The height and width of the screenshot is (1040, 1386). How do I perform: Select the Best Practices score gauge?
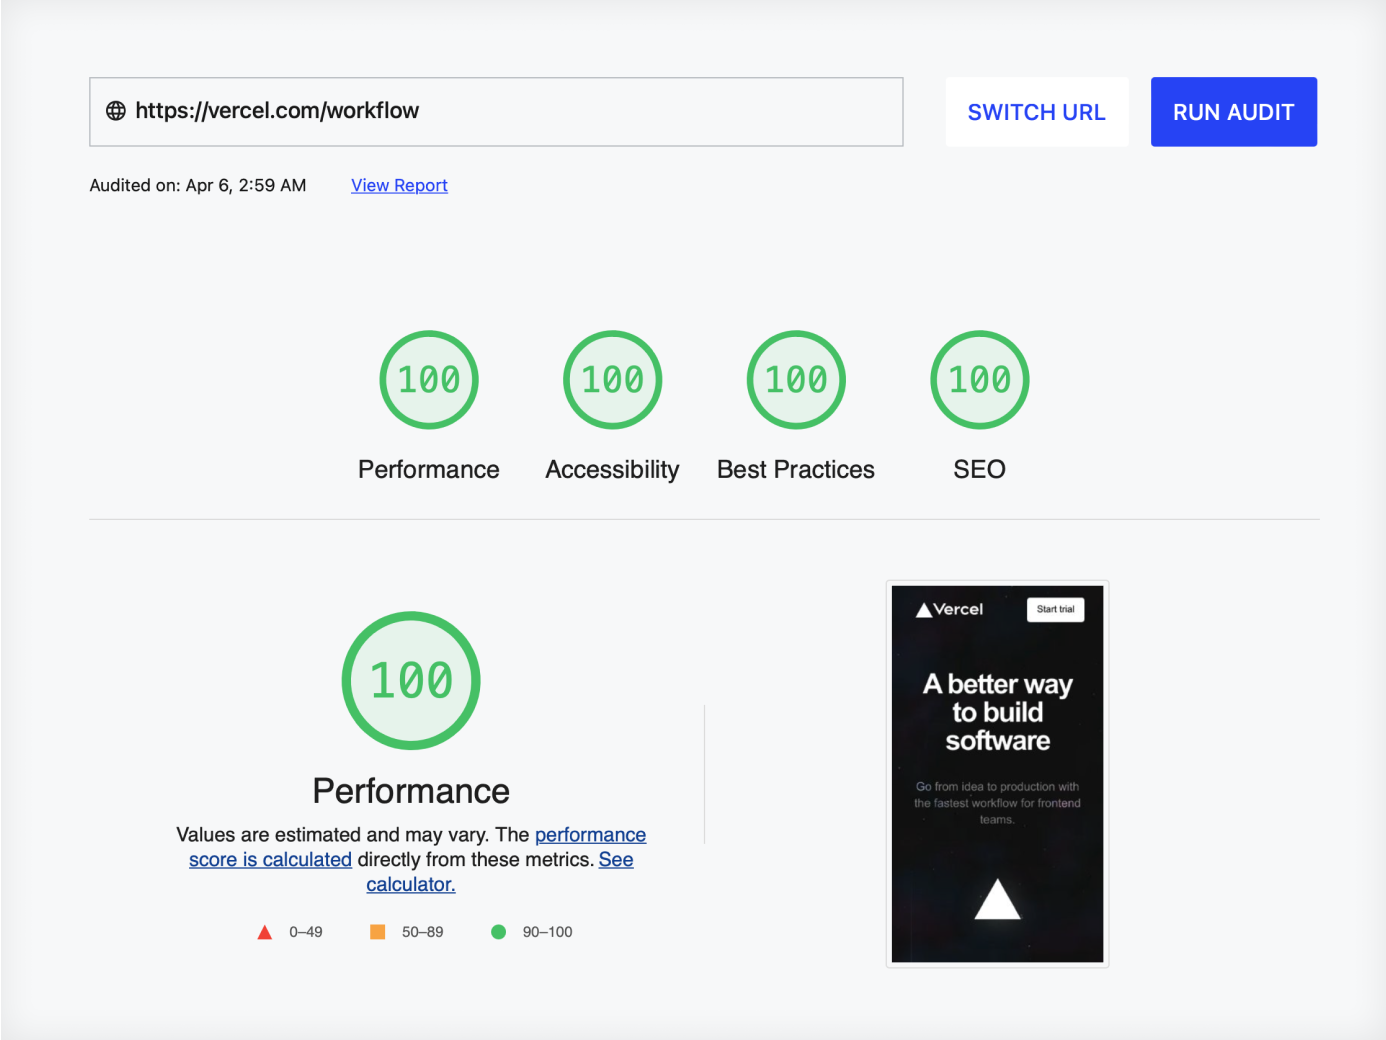pyautogui.click(x=796, y=380)
